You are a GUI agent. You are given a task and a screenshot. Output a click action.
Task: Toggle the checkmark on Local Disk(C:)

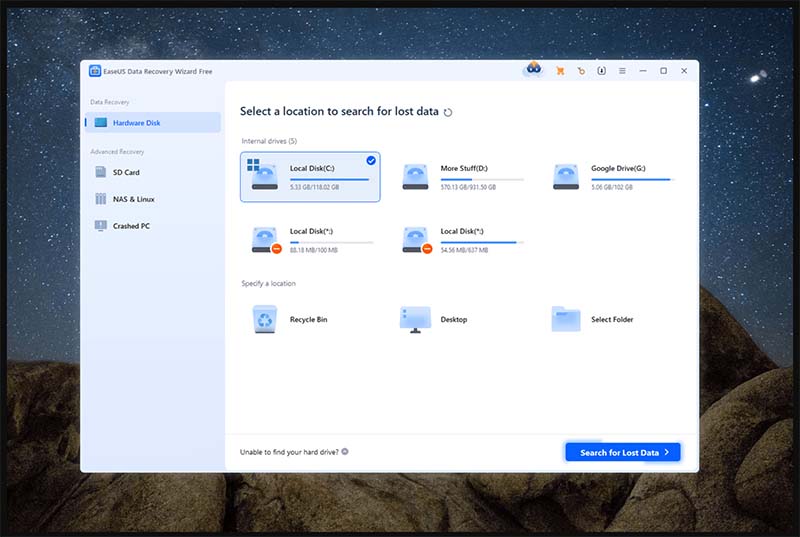[371, 161]
